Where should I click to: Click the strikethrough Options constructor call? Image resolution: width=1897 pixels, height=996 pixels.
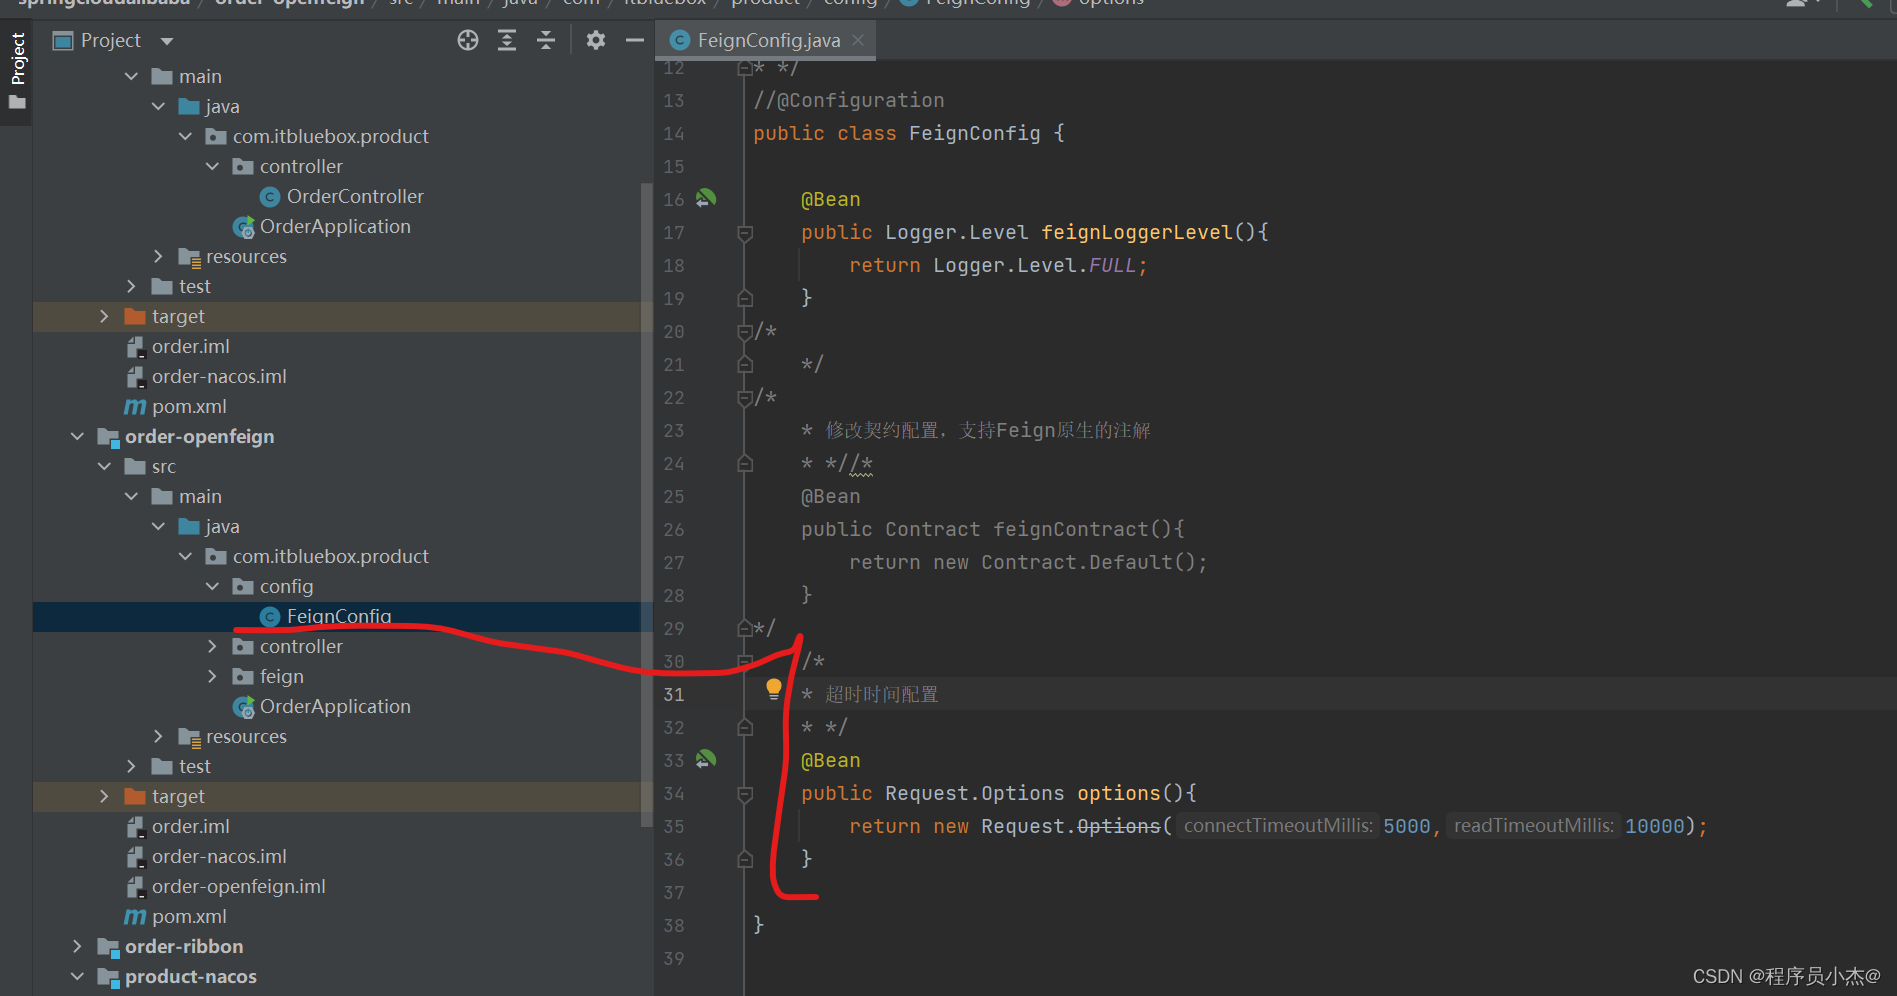point(1119,826)
